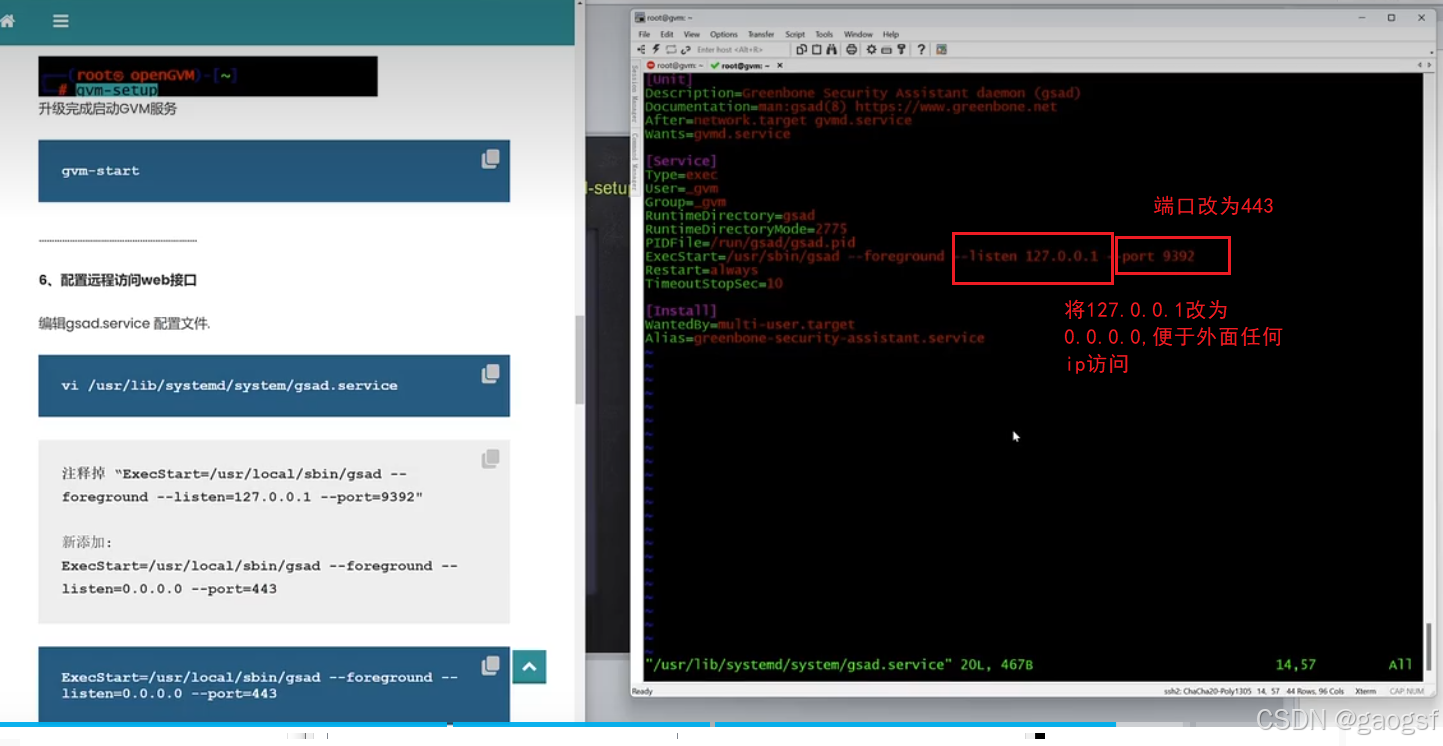Copy the vi gsad.service command block
This screenshot has height=746, width=1443.
coord(490,374)
